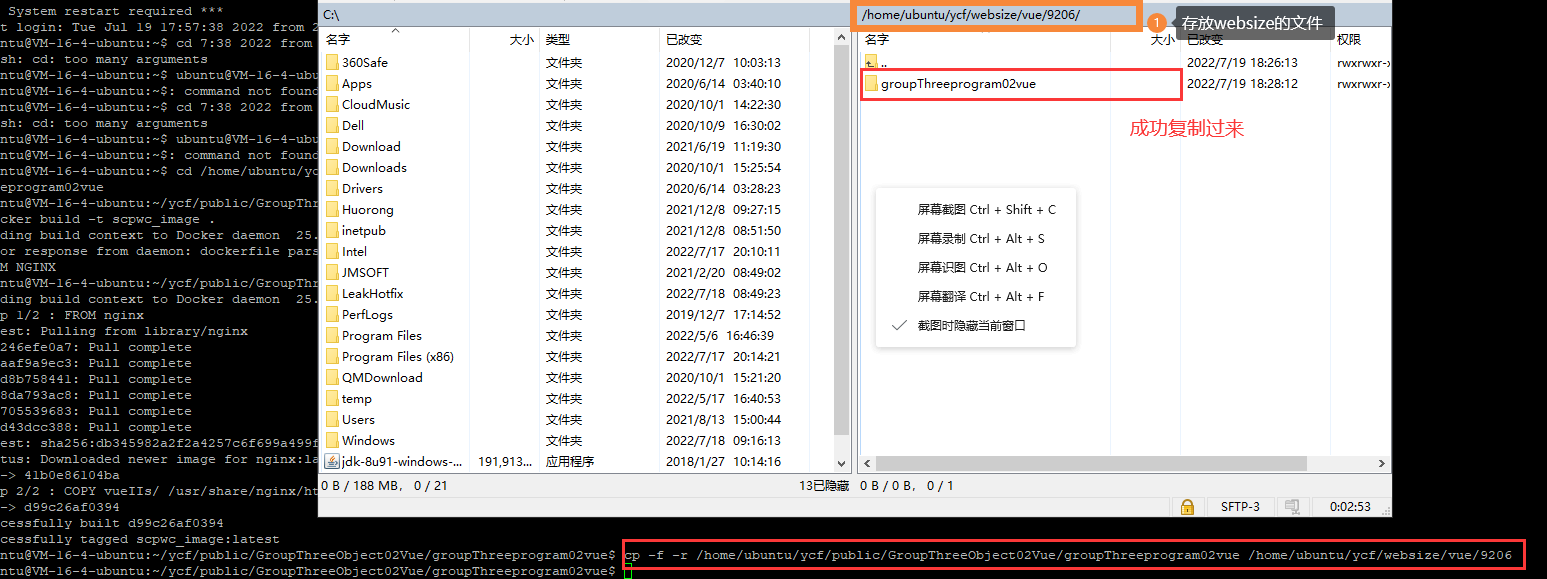Select the Downloads folder

[x=374, y=167]
